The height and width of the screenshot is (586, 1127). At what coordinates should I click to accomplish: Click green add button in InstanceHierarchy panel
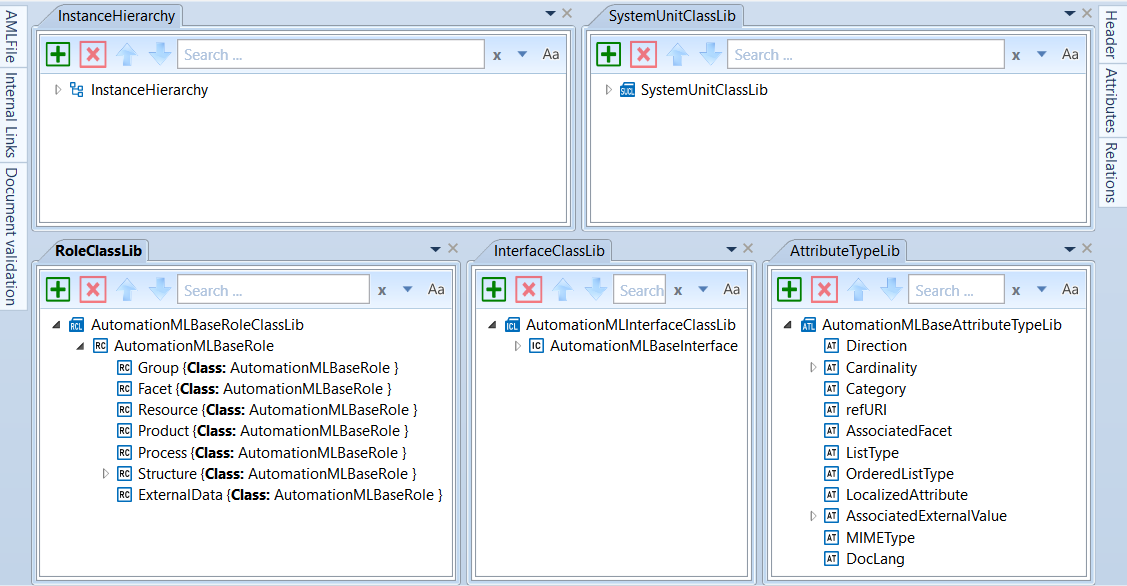pyautogui.click(x=59, y=54)
